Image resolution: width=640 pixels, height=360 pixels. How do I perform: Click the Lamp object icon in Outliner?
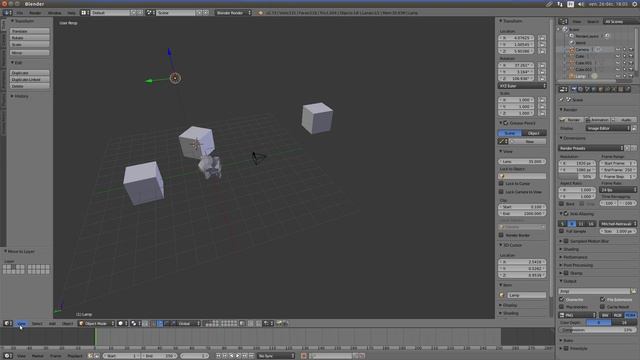click(x=571, y=76)
